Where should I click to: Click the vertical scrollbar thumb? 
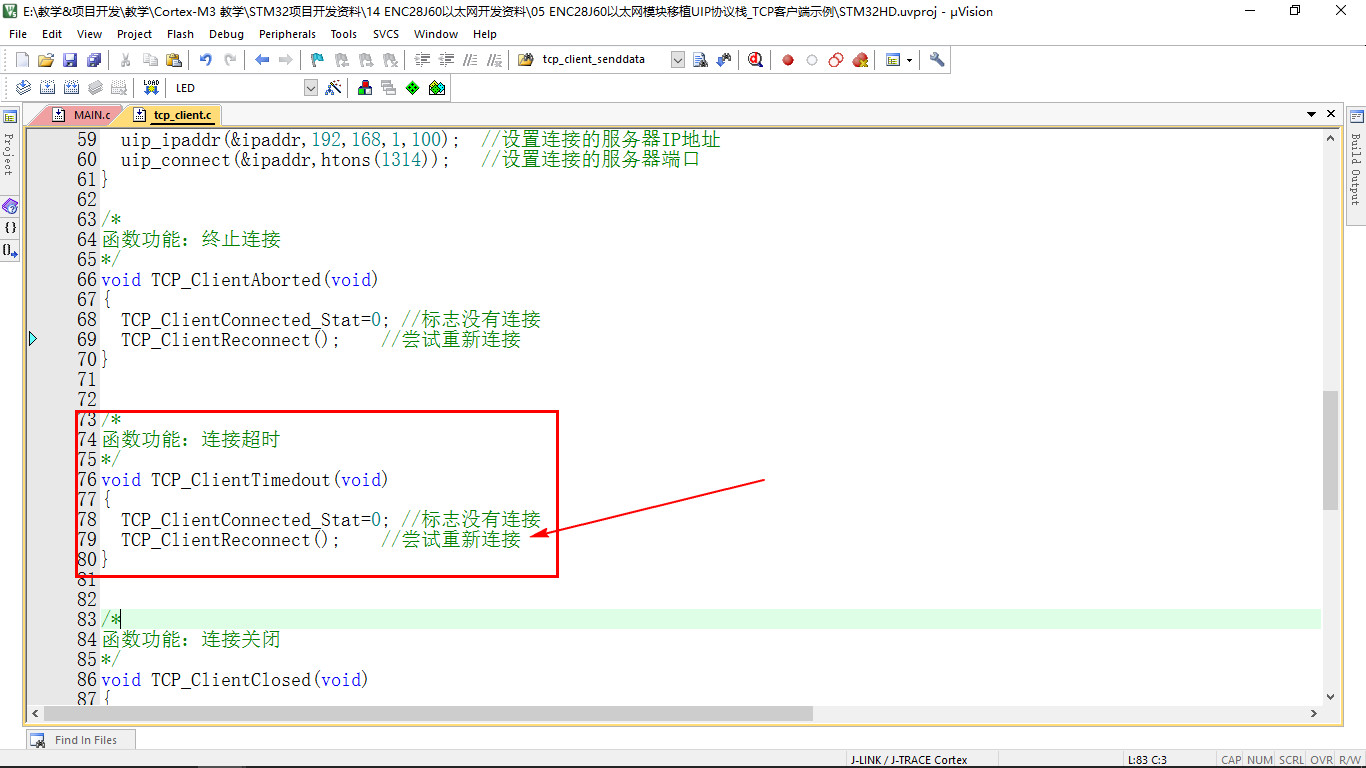click(1330, 450)
